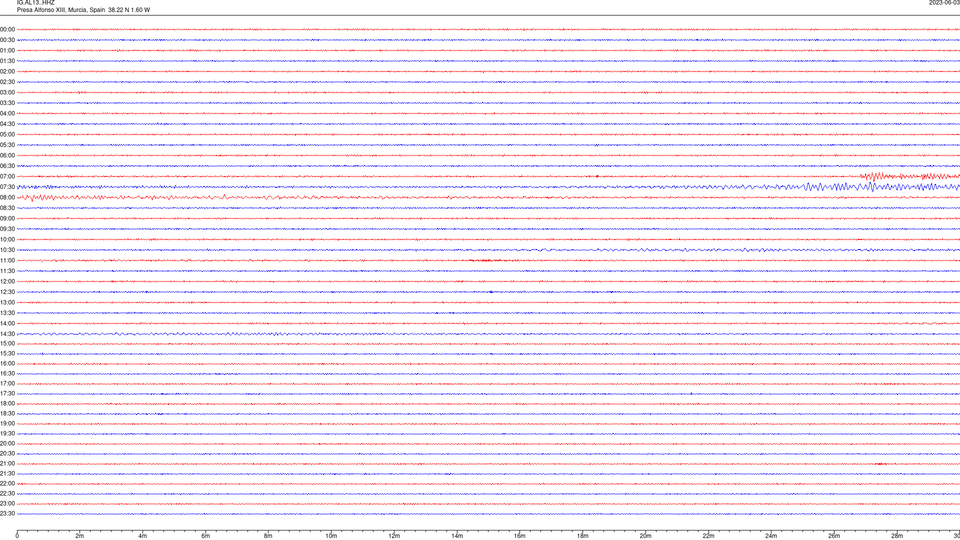Pick the 10:00 time label
The width and height of the screenshot is (960, 540).
point(7,239)
